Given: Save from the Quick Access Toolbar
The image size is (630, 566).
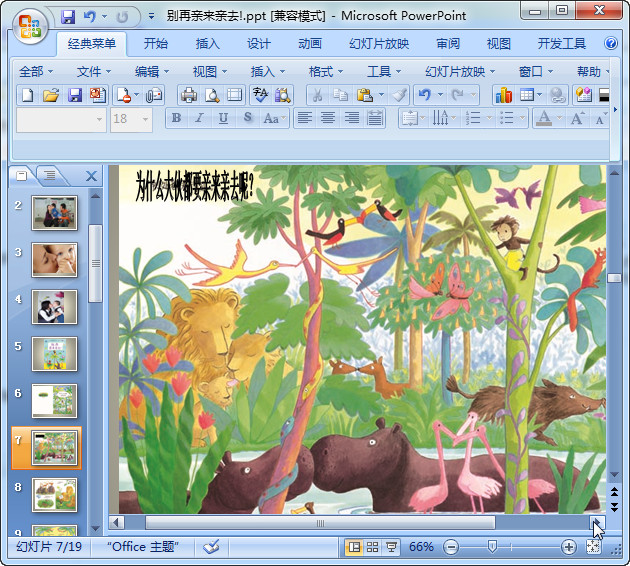Looking at the screenshot, I should pos(68,17).
